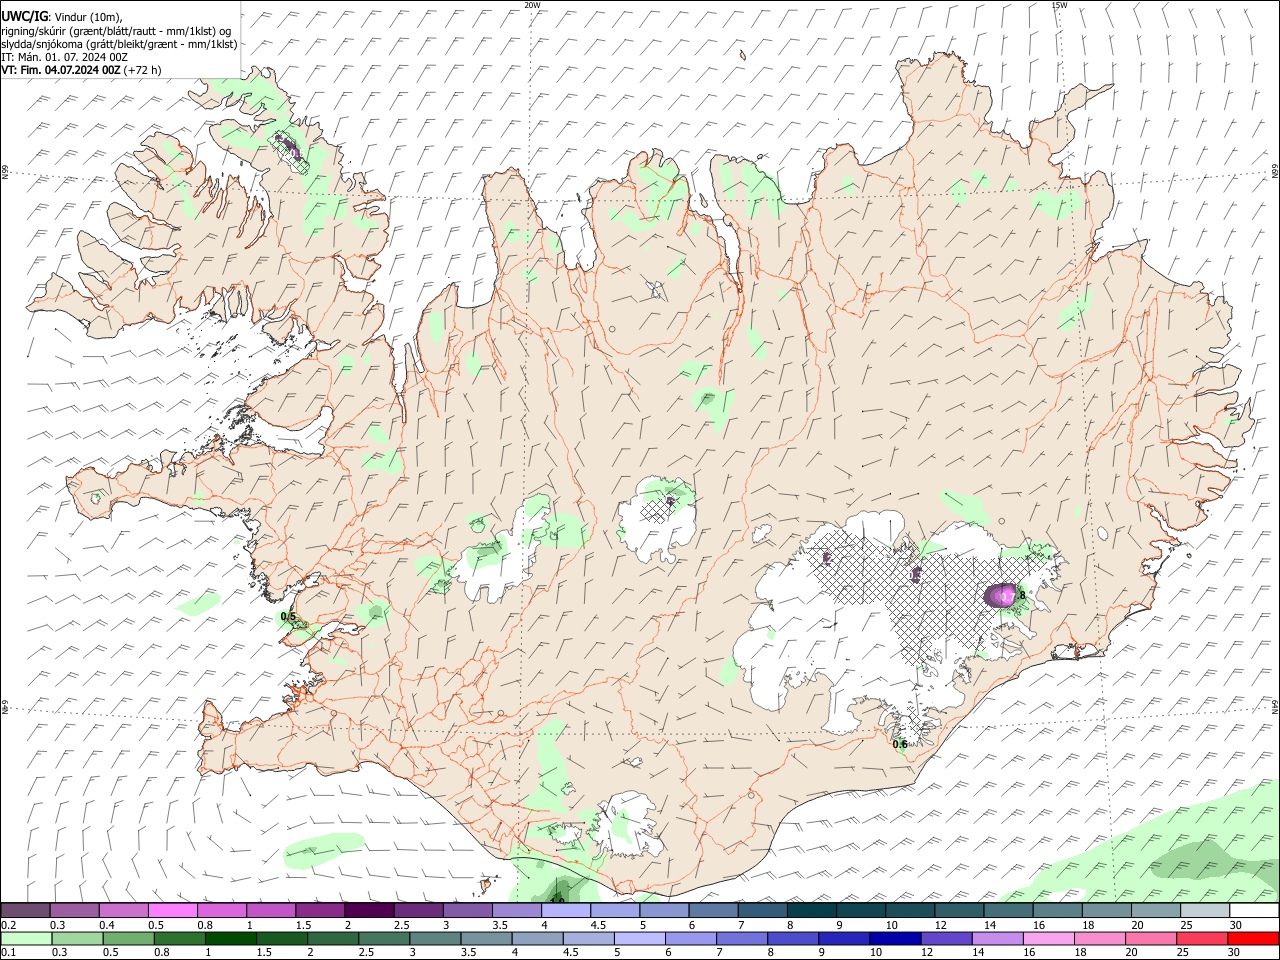Click the hatched area on Hofsjökull glacier
The width and height of the screenshot is (1280, 960).
coord(656,511)
